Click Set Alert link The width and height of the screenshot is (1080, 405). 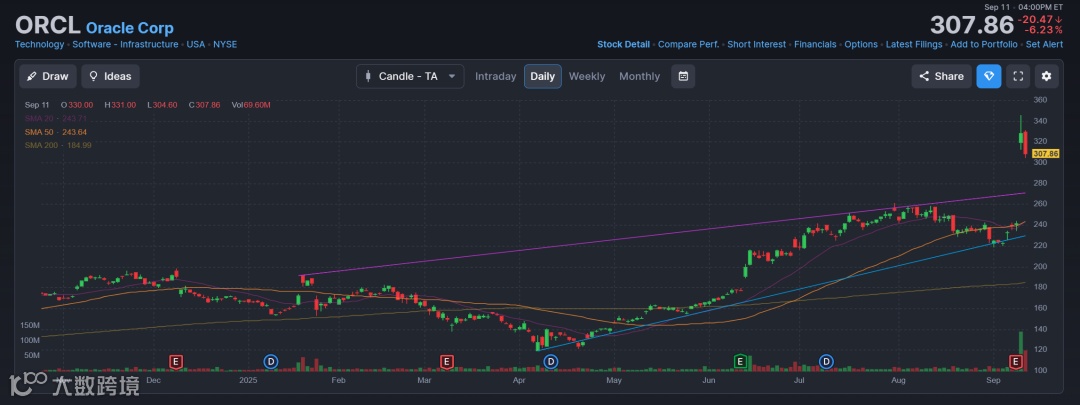point(1044,44)
